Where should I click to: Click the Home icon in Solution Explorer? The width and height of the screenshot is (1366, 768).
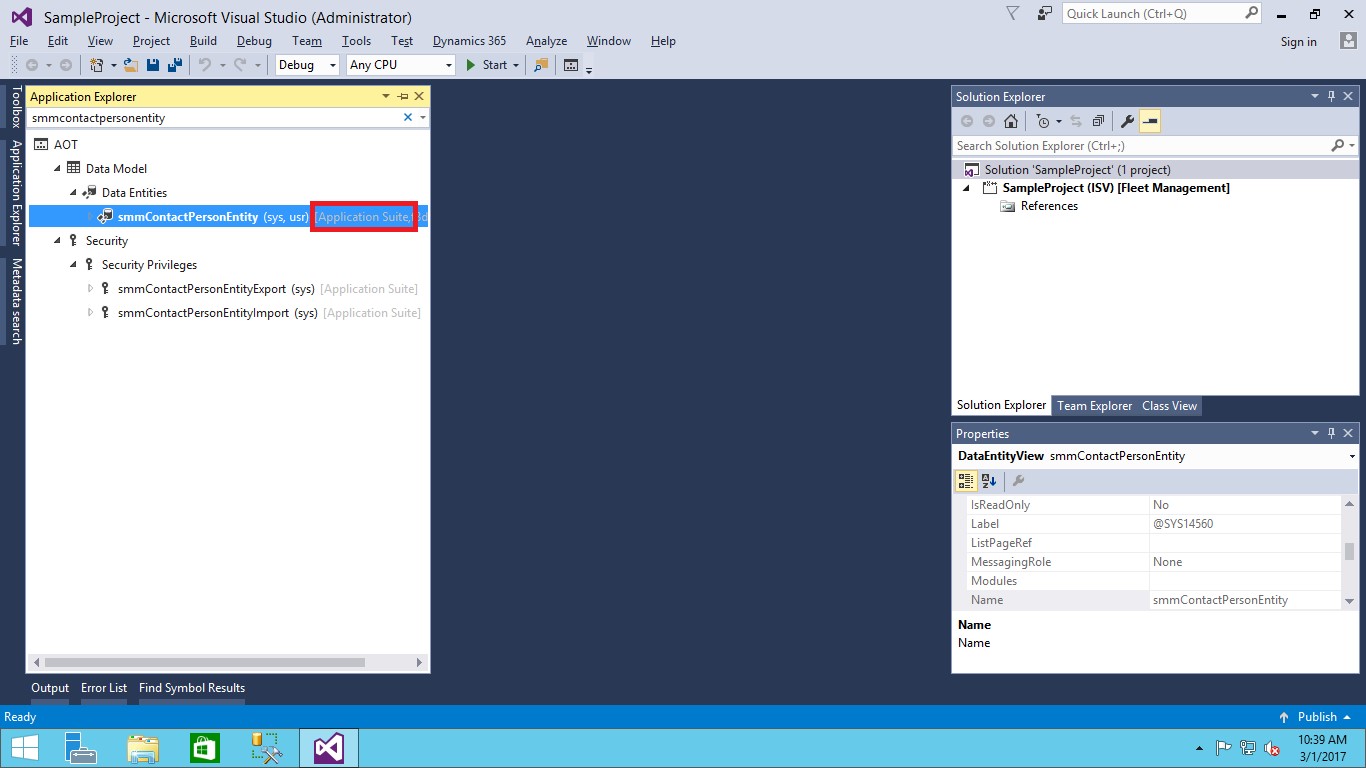(1011, 121)
